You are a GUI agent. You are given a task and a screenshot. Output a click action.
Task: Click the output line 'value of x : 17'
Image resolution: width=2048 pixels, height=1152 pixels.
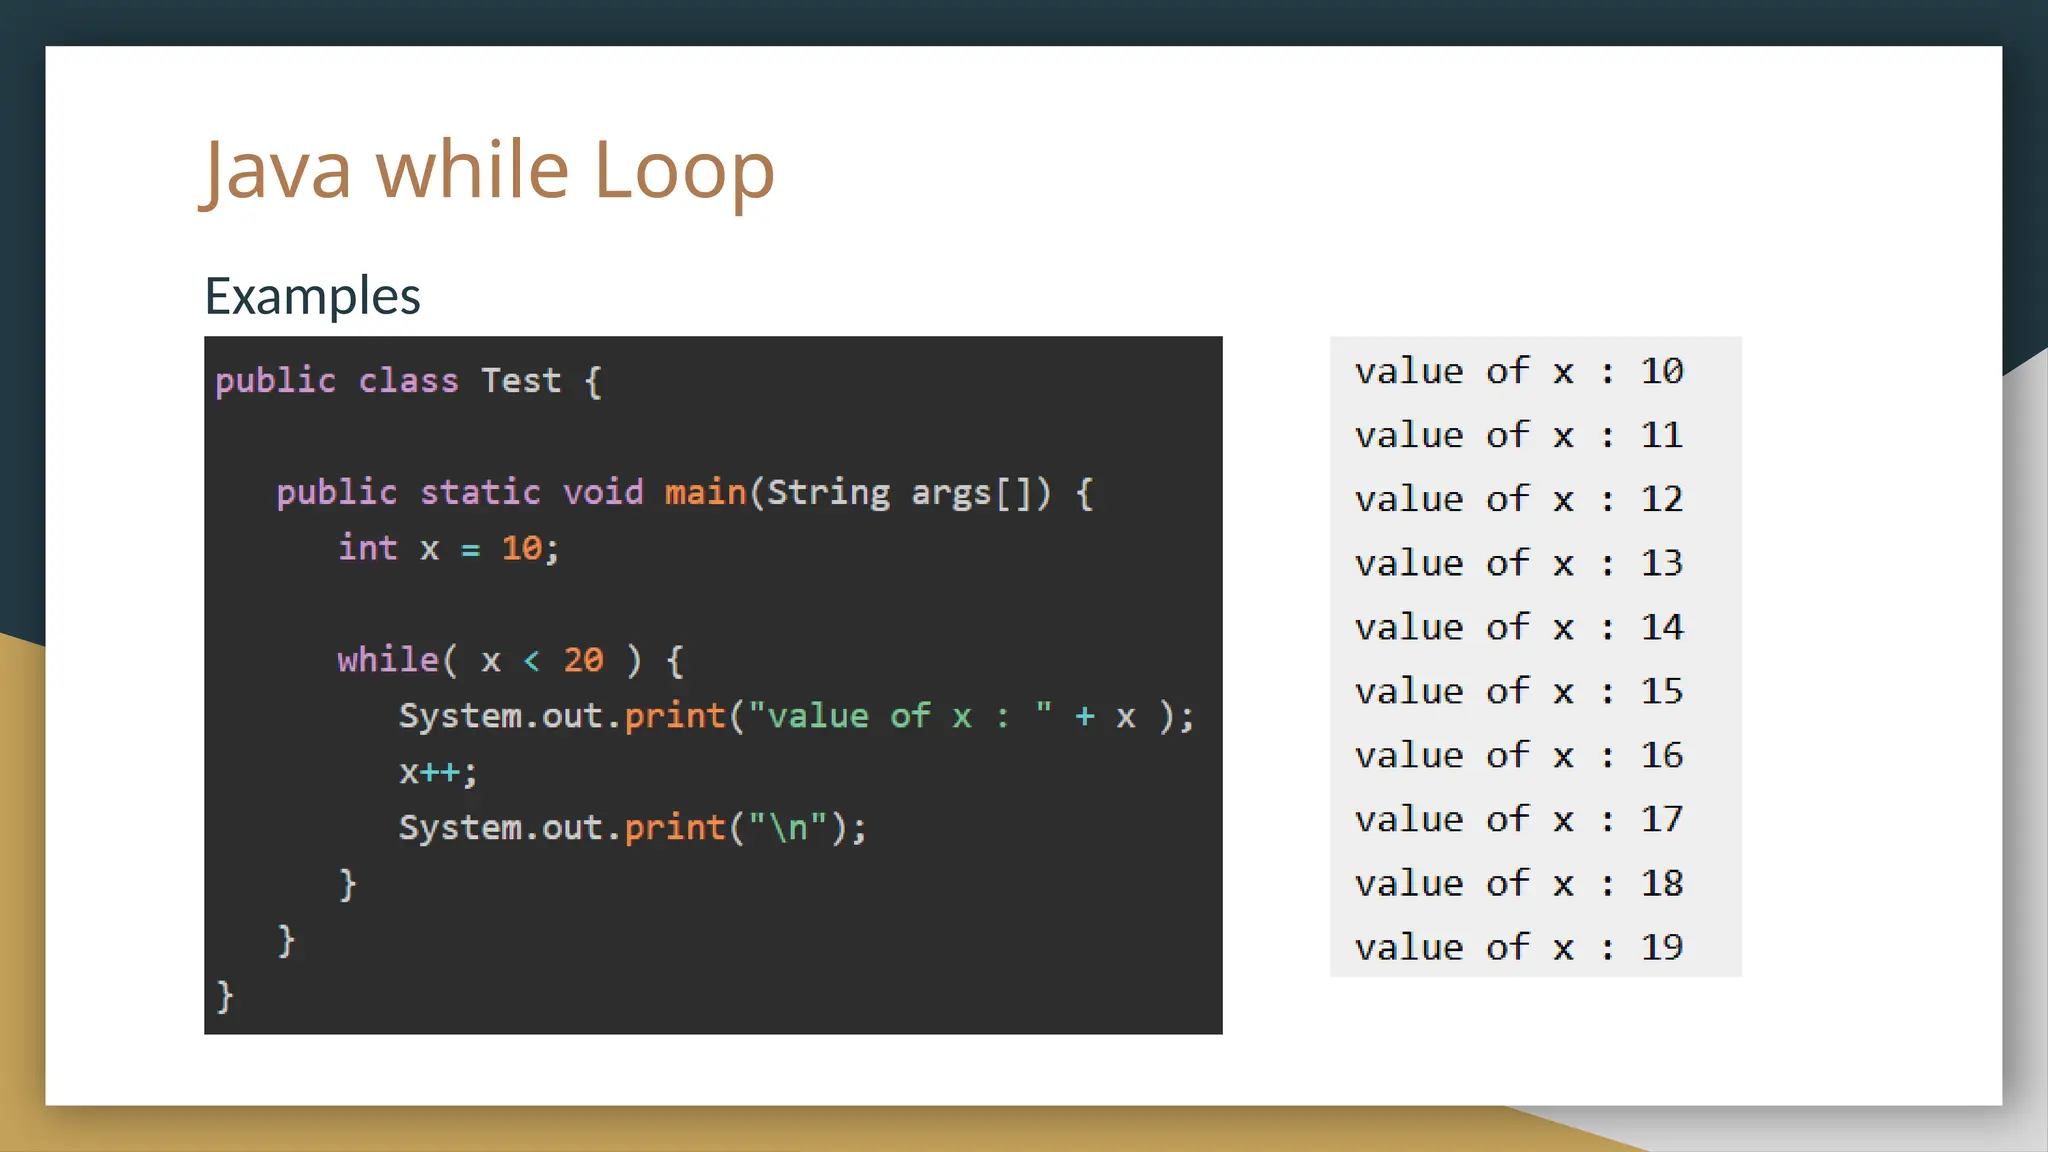pyautogui.click(x=1519, y=819)
